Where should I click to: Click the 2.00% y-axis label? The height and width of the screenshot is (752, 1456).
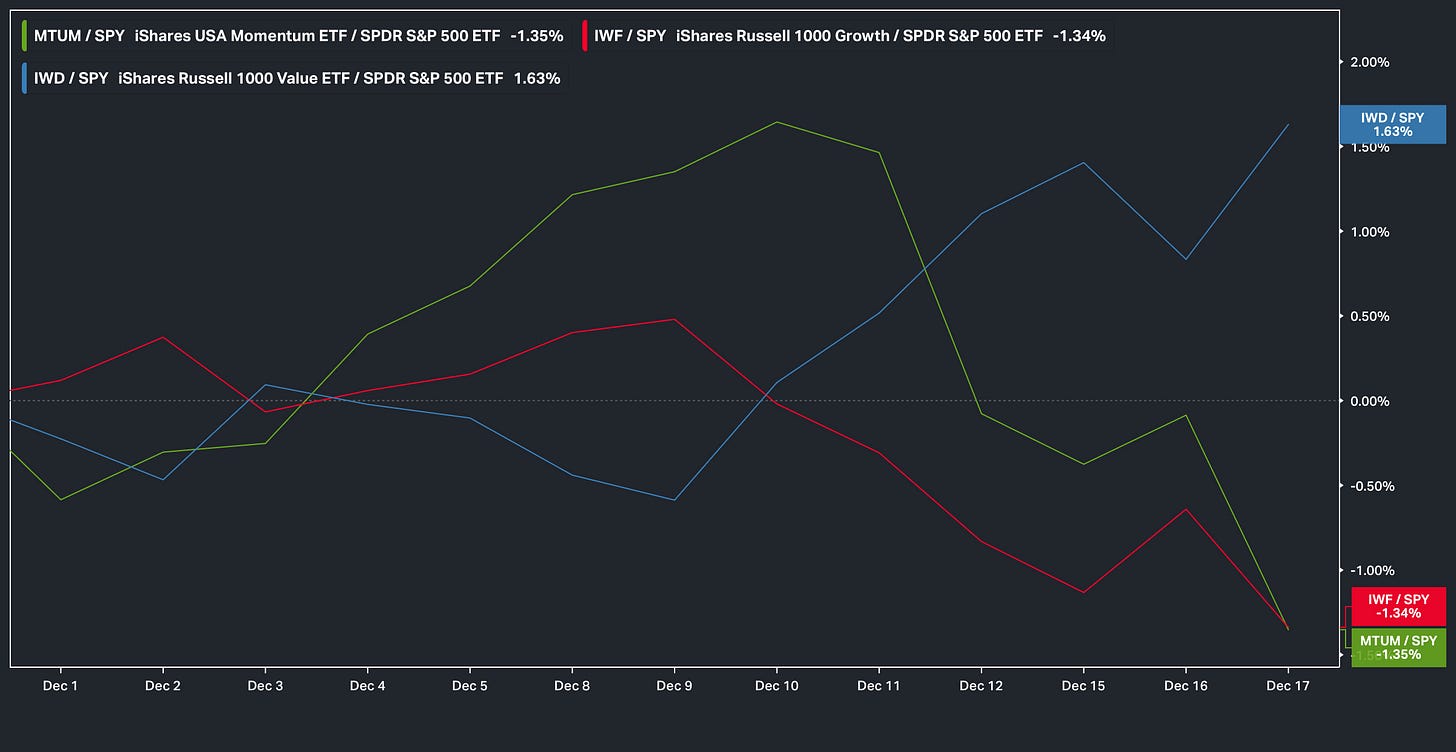tap(1369, 62)
